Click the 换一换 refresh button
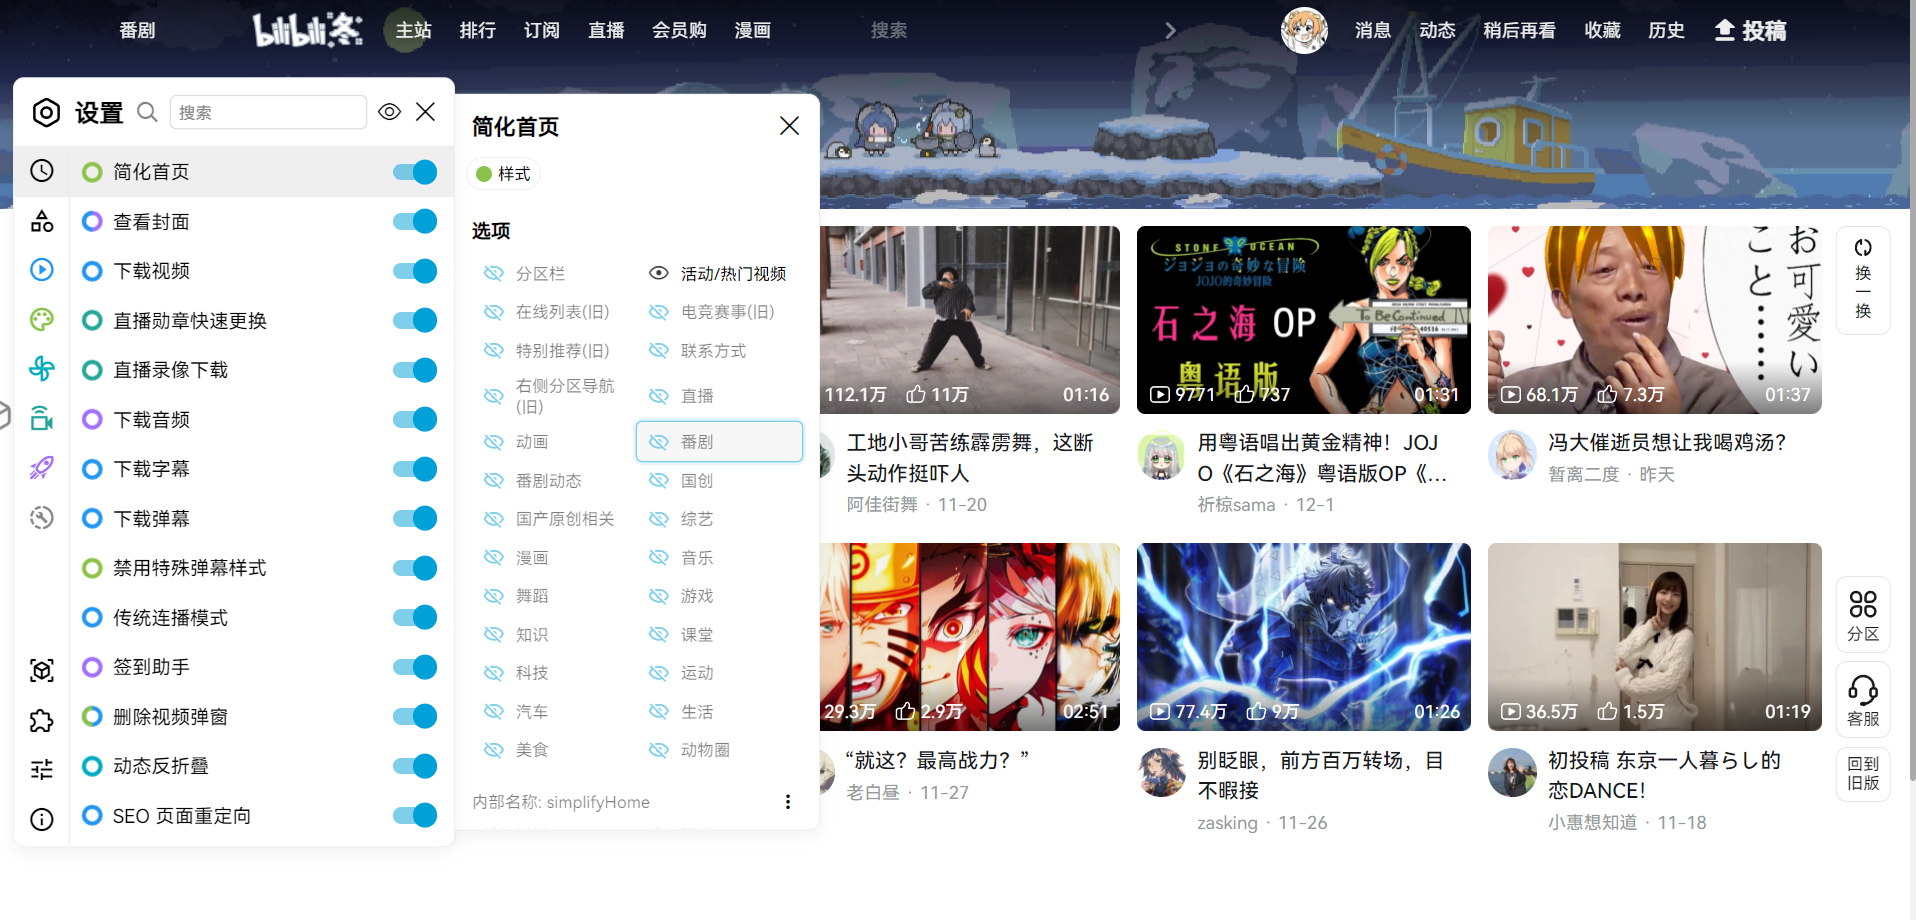 [x=1862, y=279]
